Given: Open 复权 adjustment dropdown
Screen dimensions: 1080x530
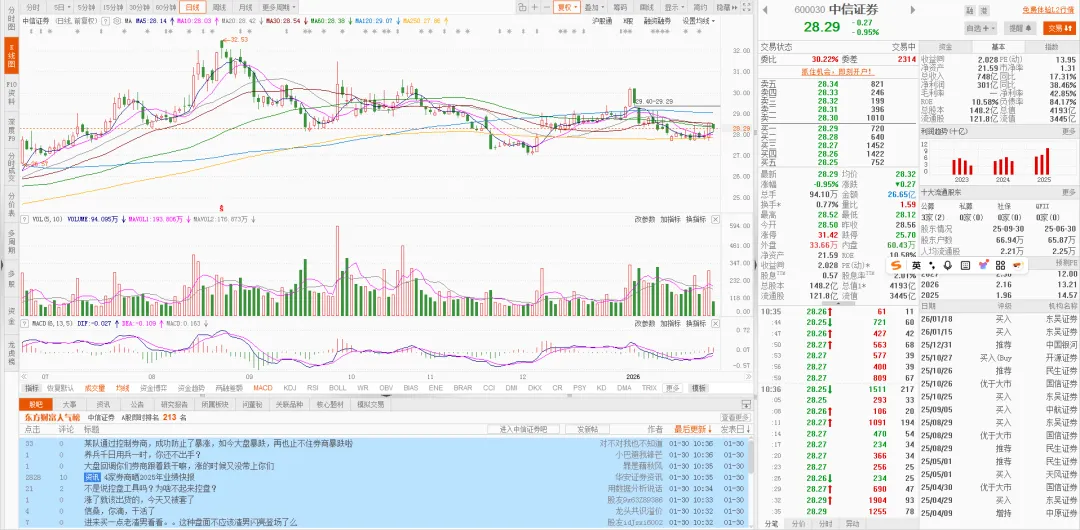Looking at the screenshot, I should point(567,7).
